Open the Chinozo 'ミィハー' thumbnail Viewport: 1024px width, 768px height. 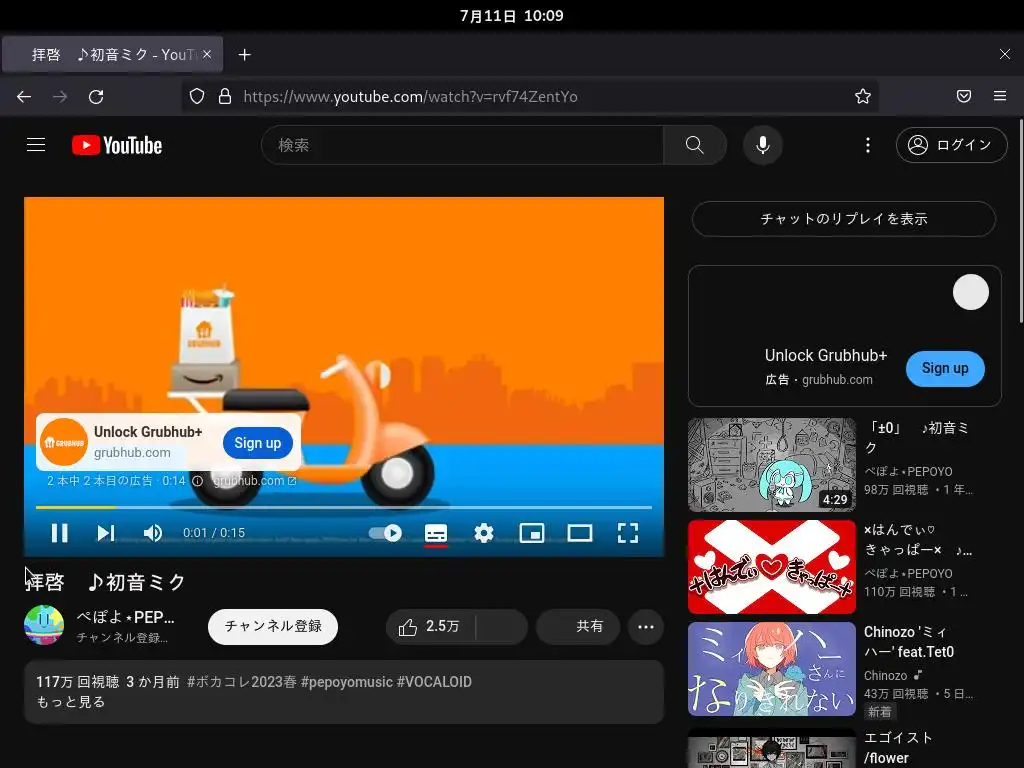(772, 669)
